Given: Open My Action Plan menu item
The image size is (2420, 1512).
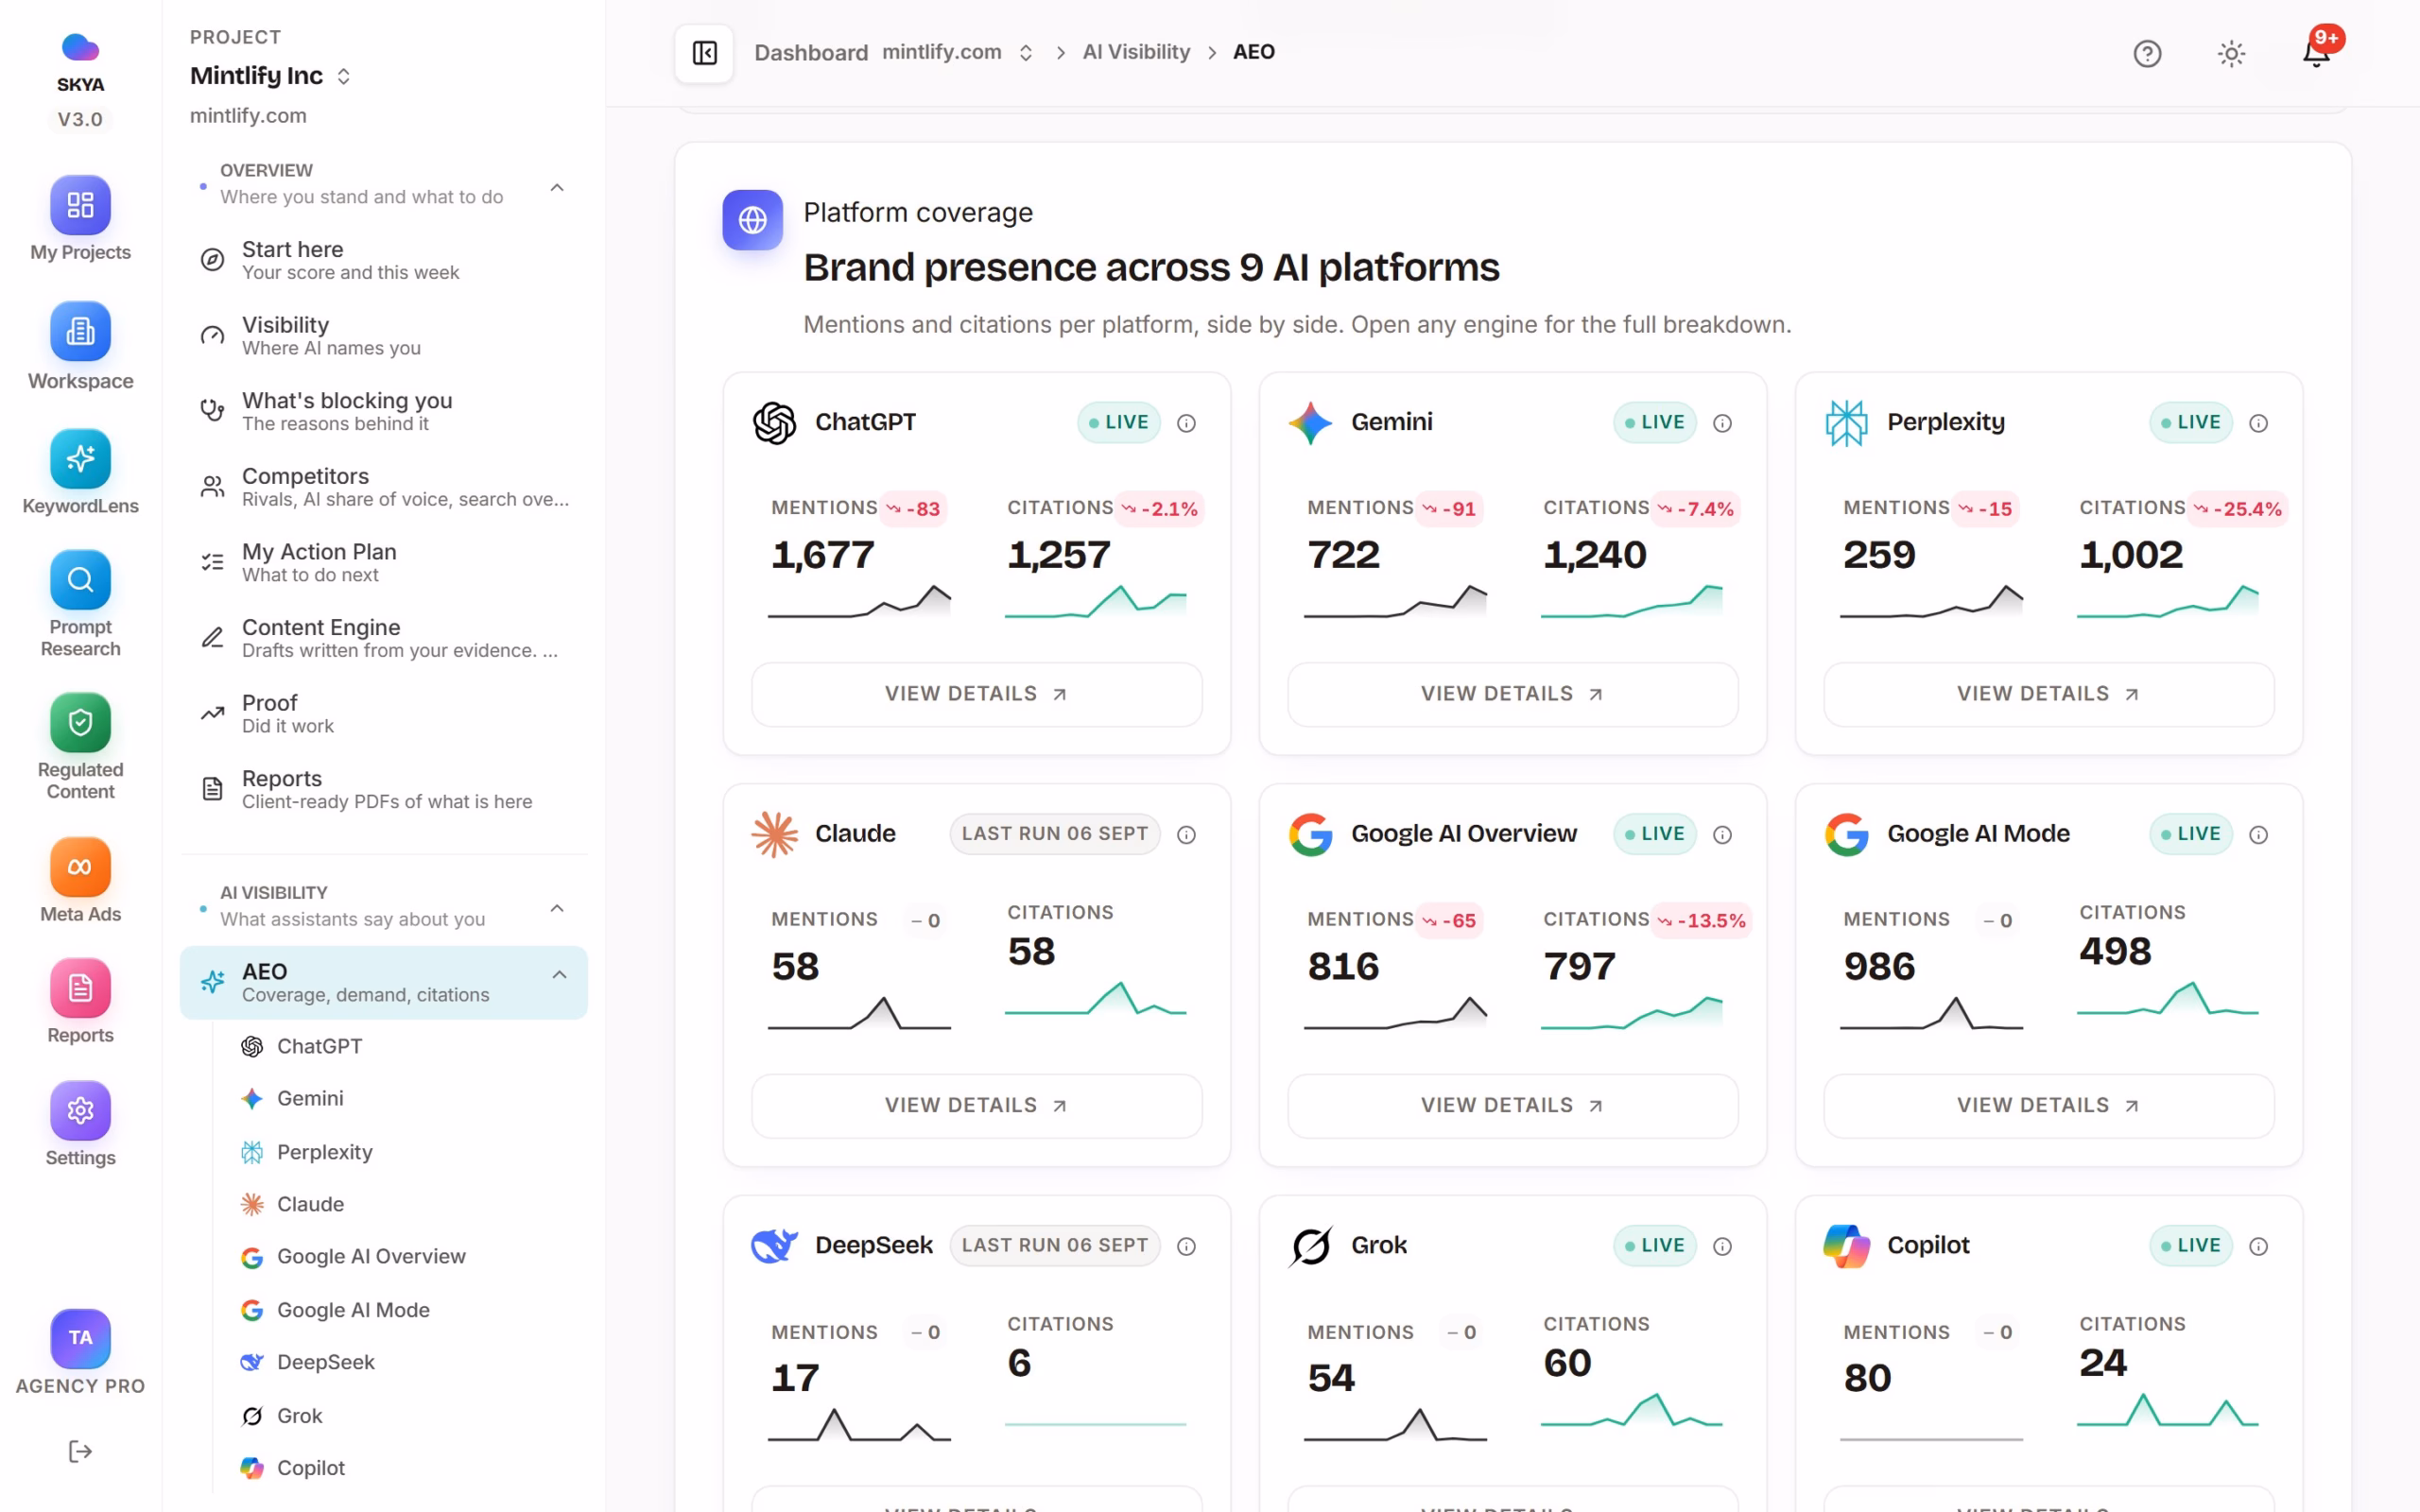Looking at the screenshot, I should 384,562.
